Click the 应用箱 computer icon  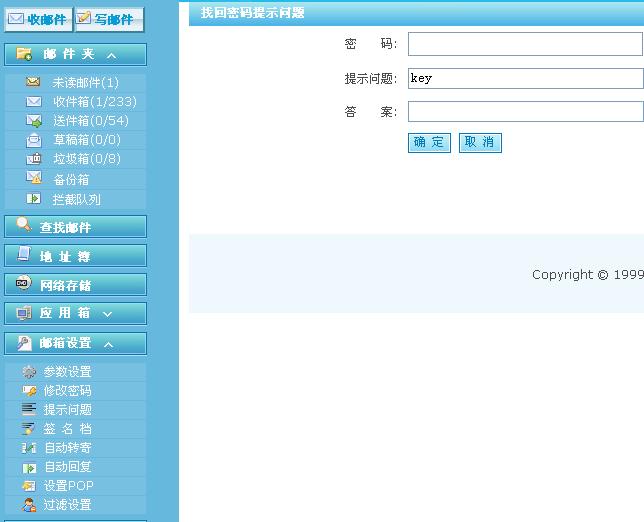(x=24, y=313)
